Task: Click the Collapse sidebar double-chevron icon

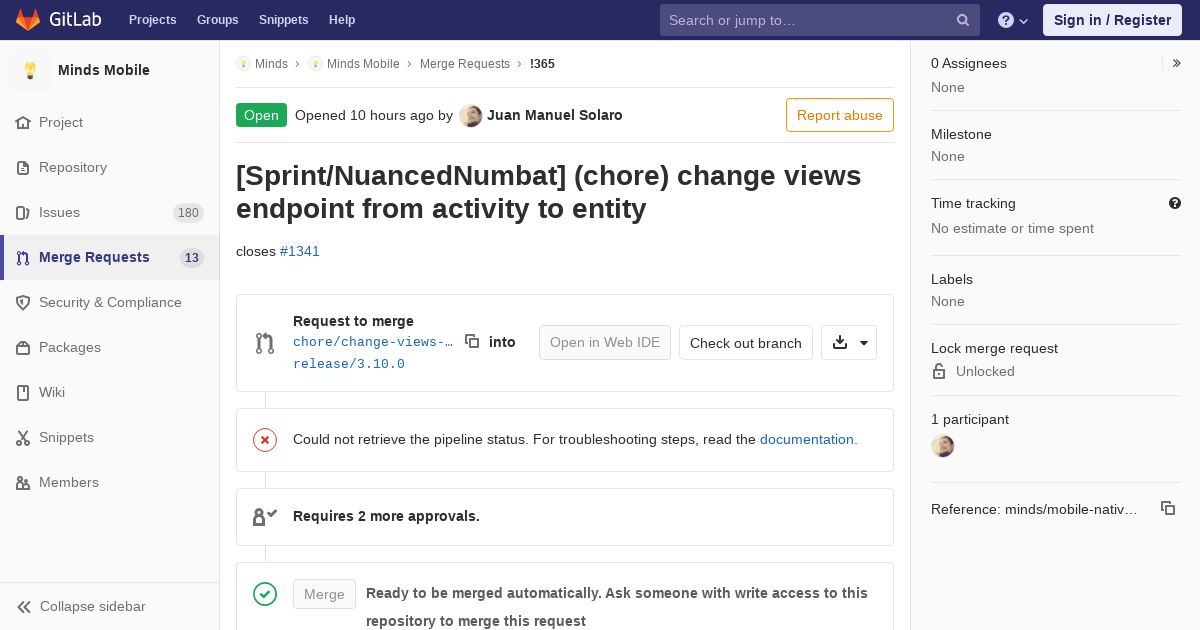Action: point(24,606)
